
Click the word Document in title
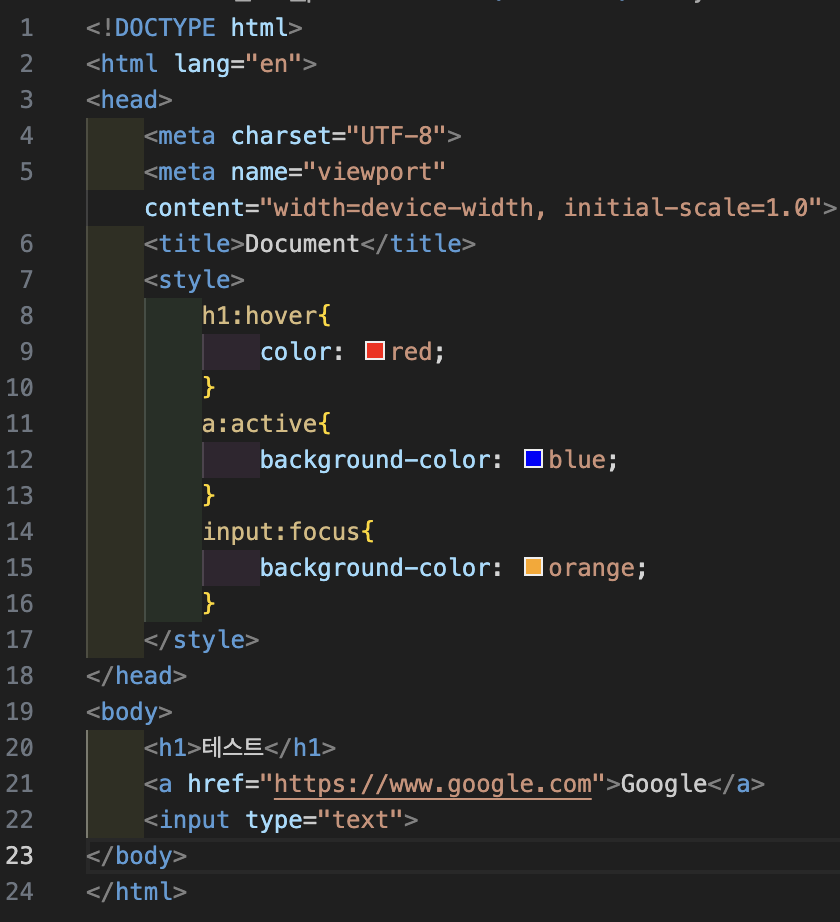click(302, 244)
